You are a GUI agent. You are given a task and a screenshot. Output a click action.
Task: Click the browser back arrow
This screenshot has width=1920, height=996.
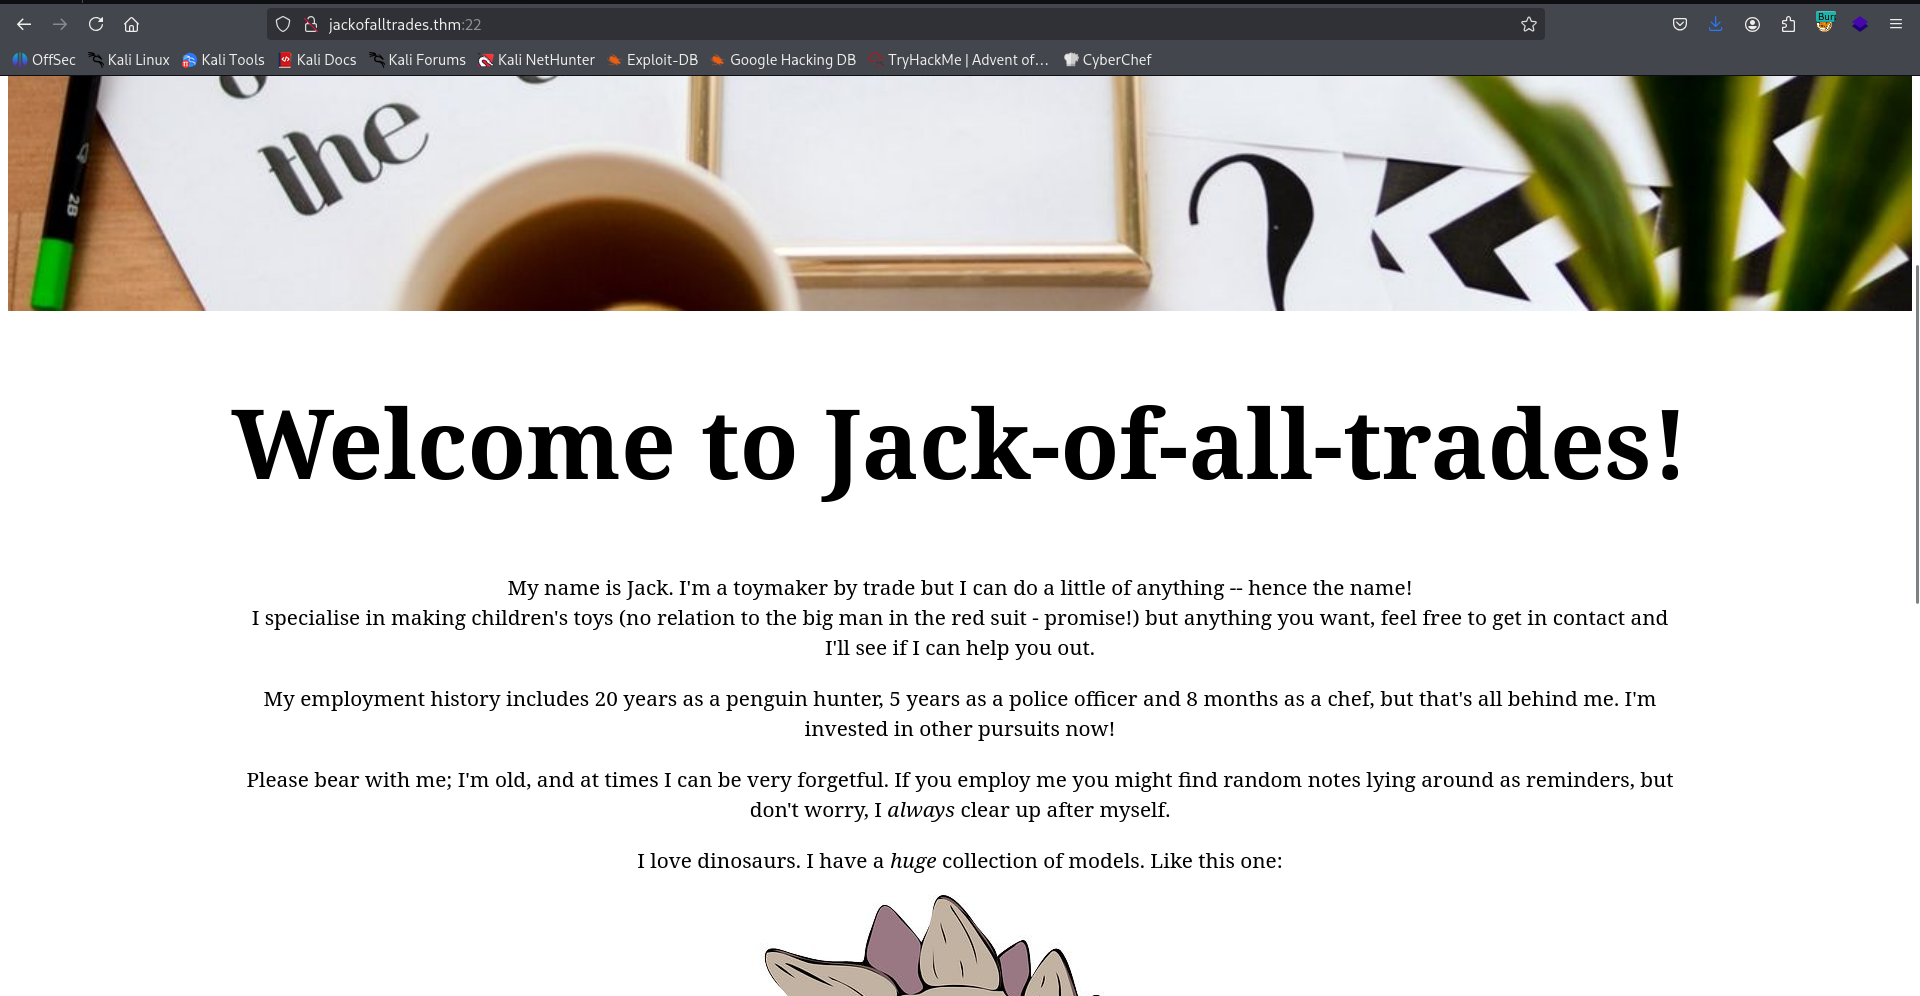pos(24,24)
